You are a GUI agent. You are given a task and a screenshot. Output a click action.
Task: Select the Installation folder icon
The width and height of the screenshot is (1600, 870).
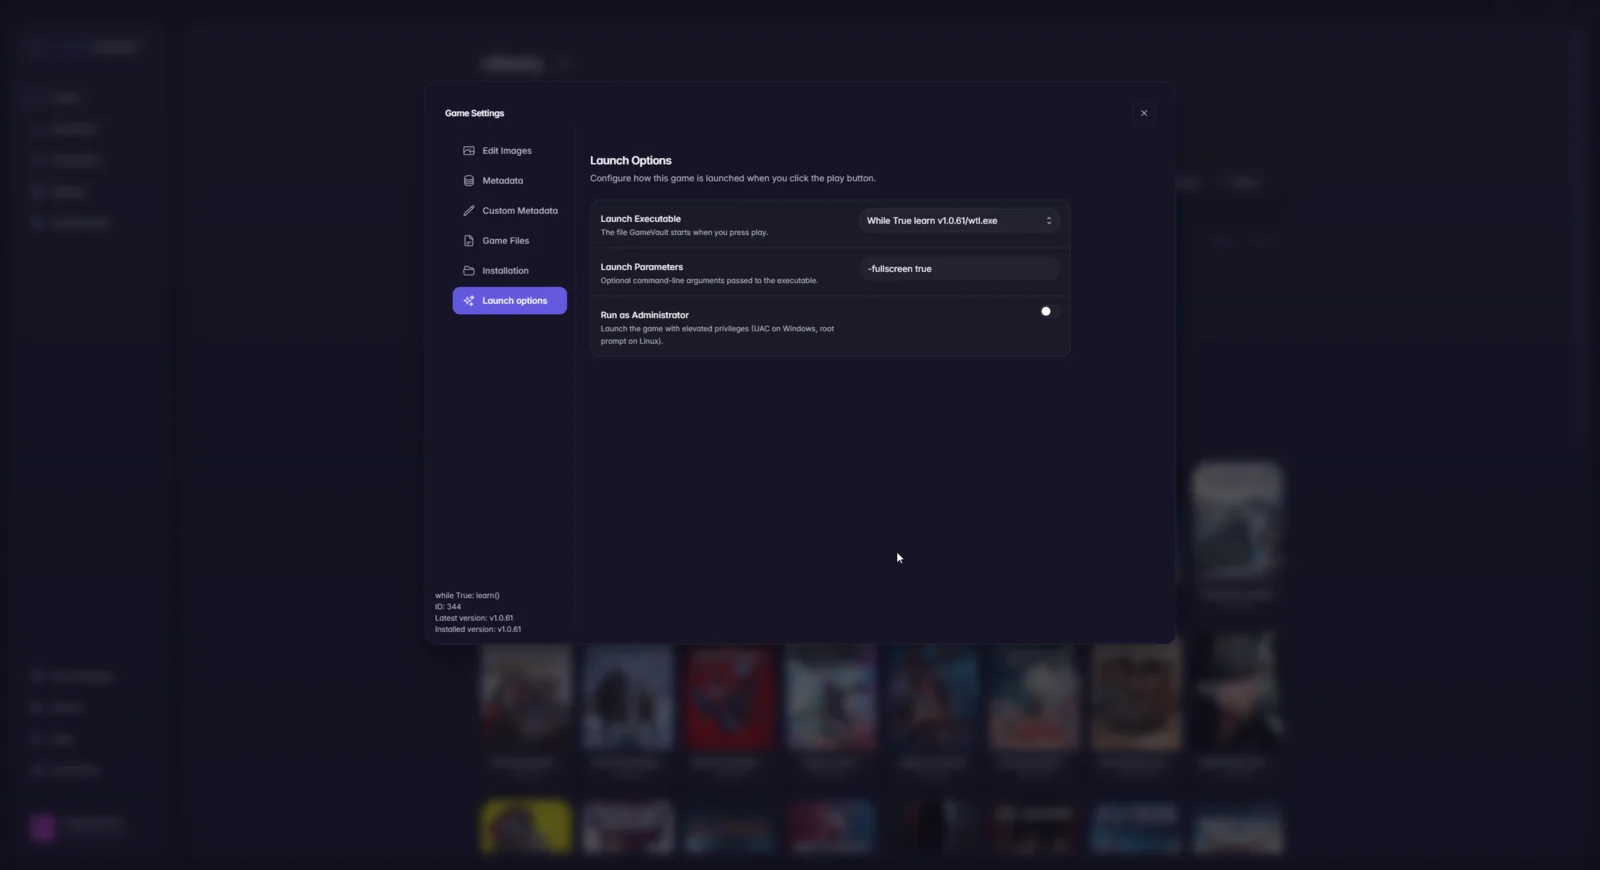[468, 271]
